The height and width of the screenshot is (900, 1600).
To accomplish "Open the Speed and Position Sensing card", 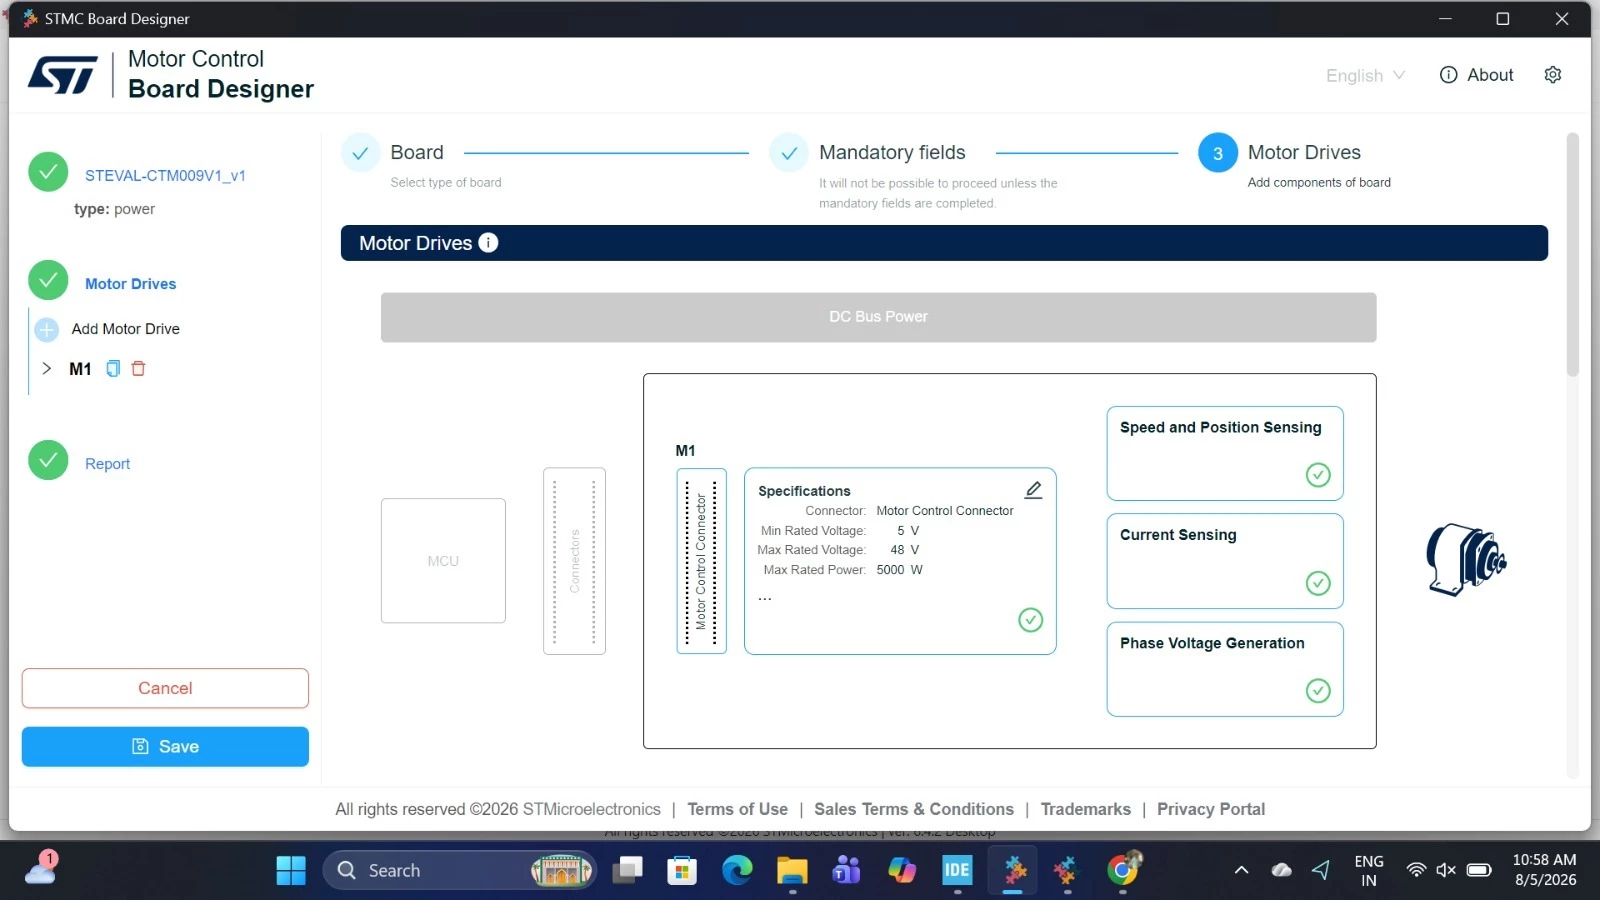I will [1225, 453].
